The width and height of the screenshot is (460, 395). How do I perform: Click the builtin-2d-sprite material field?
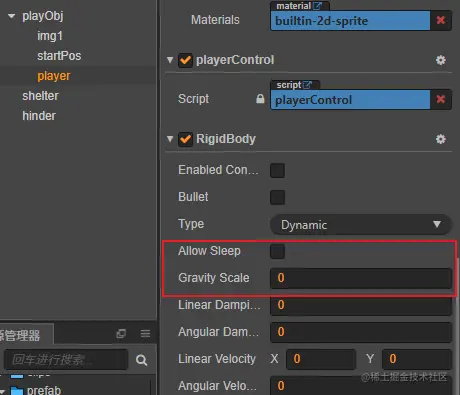click(350, 21)
